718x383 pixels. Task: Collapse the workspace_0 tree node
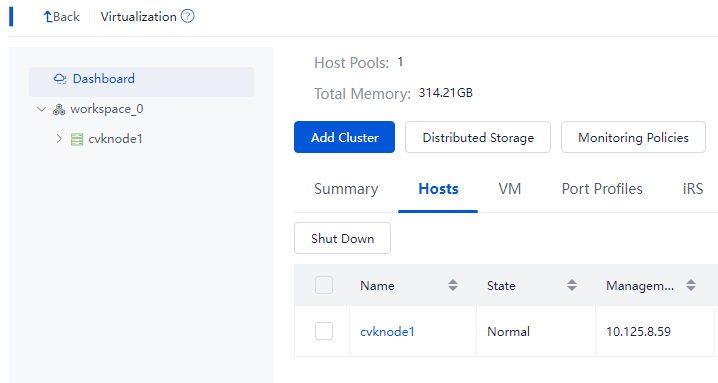[x=42, y=109]
